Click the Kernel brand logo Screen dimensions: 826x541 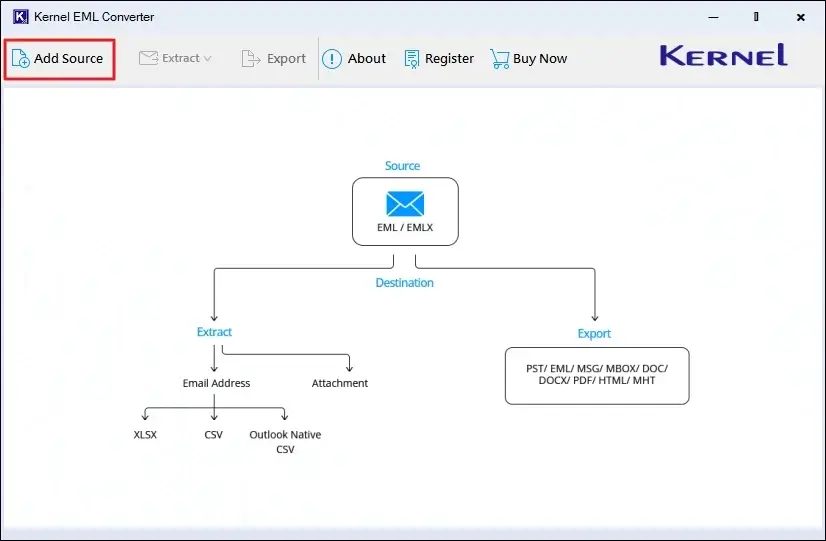(723, 56)
